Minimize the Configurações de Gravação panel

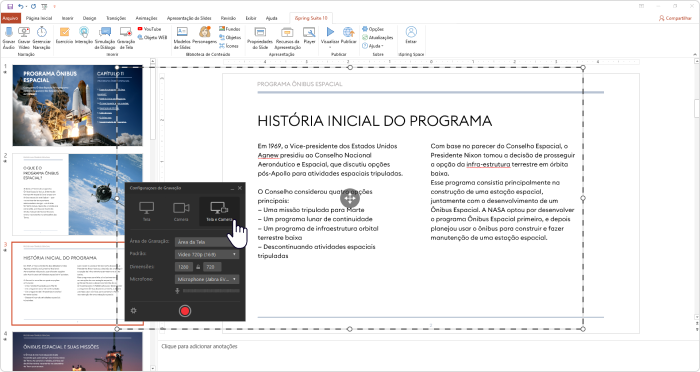pyautogui.click(x=232, y=188)
